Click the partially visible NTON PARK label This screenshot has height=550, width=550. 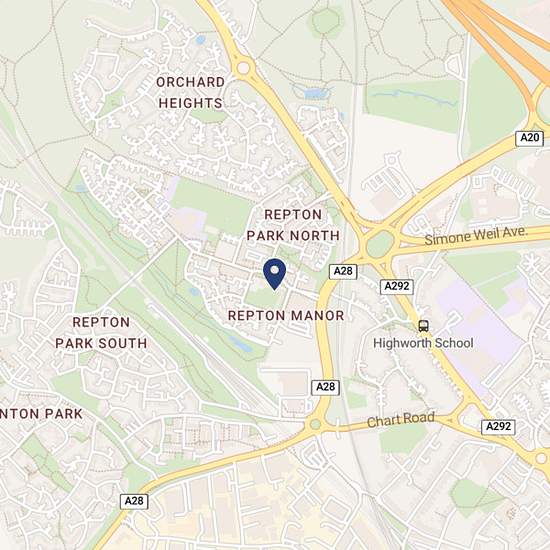(x=41, y=414)
